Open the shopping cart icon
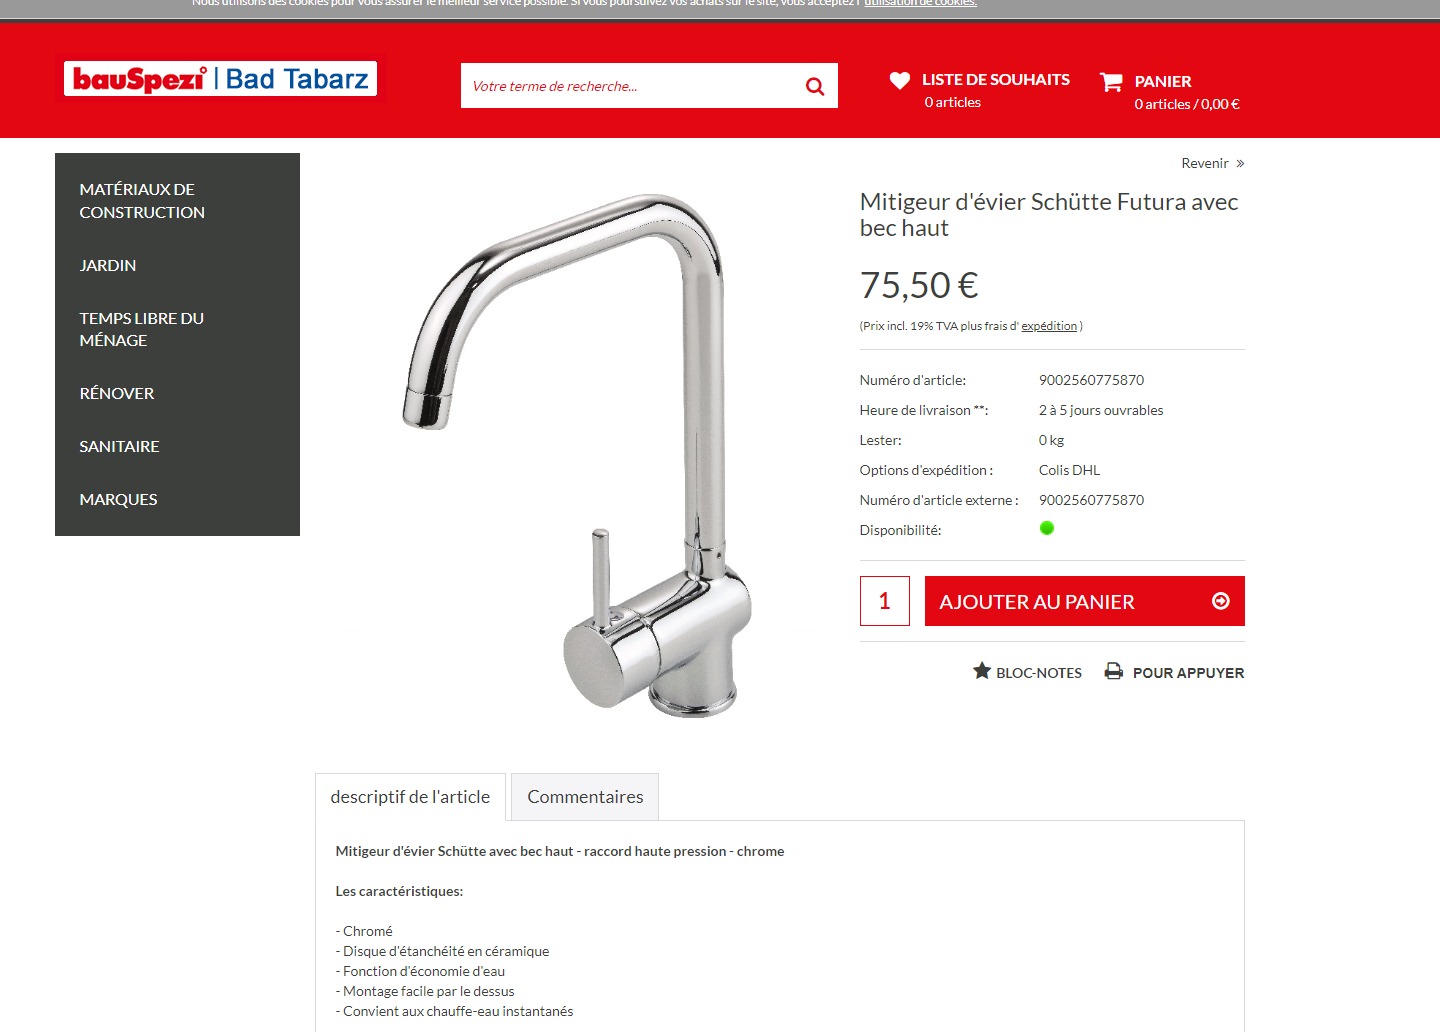The width and height of the screenshot is (1440, 1032). pyautogui.click(x=1111, y=82)
